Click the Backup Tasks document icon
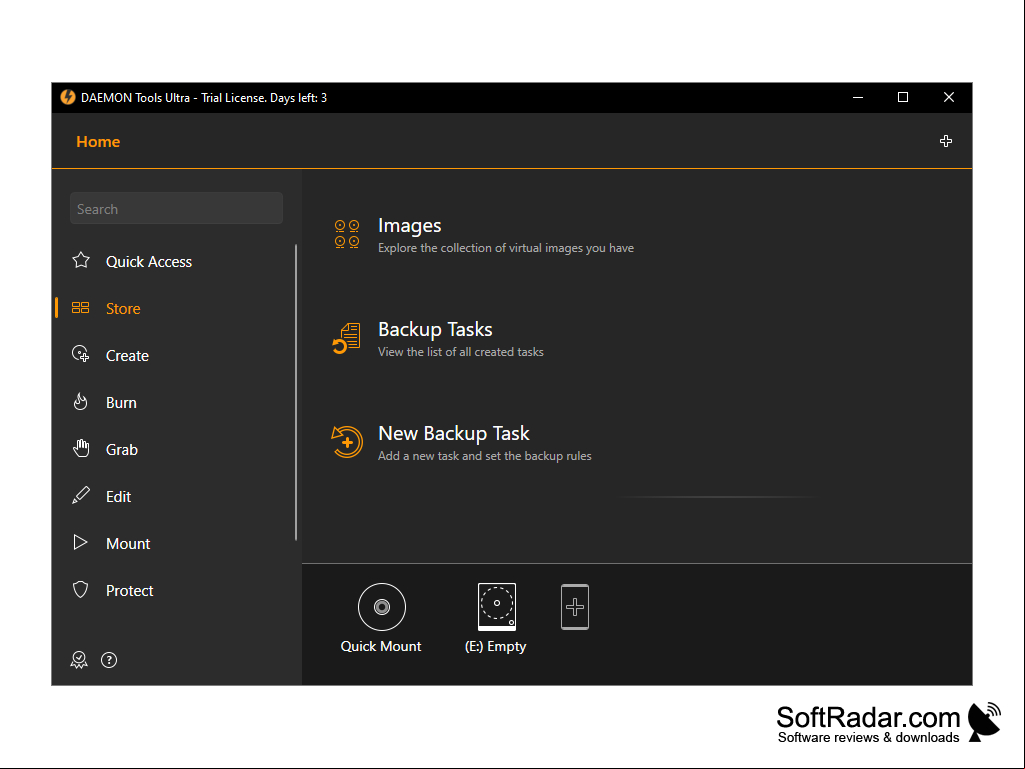 point(346,338)
